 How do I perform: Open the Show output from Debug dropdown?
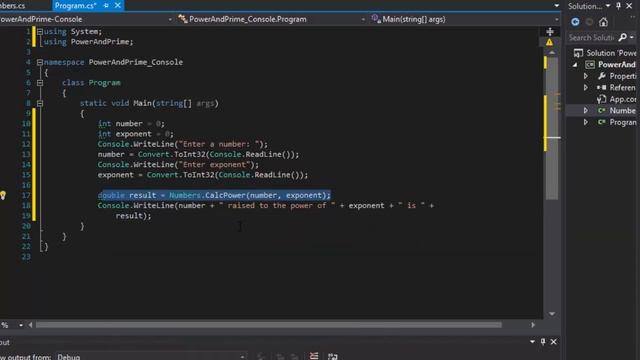[242, 357]
